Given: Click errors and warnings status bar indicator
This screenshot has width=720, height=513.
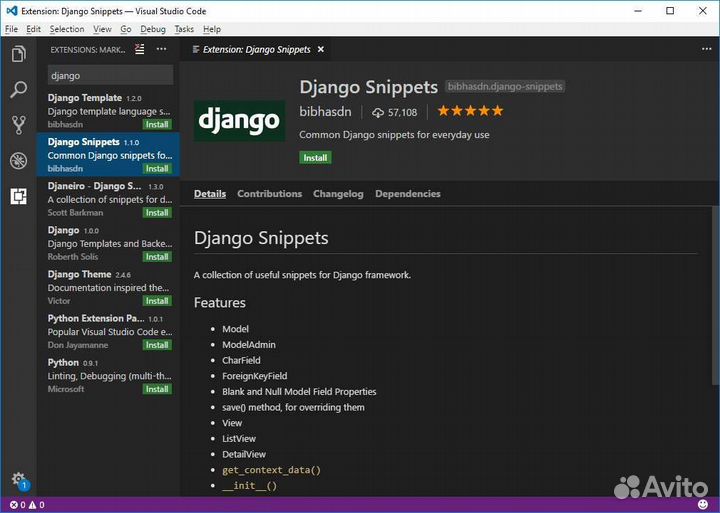Looking at the screenshot, I should point(27,506).
